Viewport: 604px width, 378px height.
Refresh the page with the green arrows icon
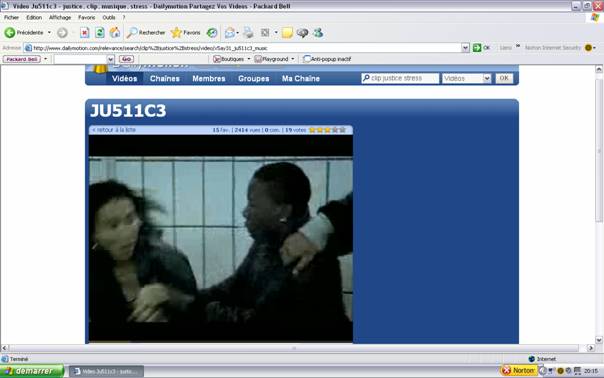click(100, 33)
